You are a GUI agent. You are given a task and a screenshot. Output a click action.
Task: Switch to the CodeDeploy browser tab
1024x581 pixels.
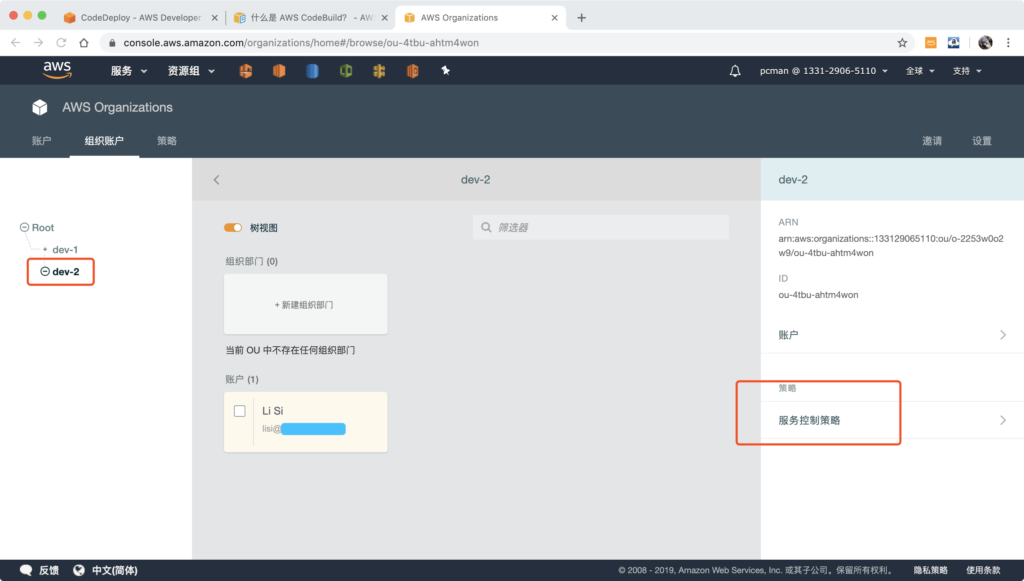[140, 18]
